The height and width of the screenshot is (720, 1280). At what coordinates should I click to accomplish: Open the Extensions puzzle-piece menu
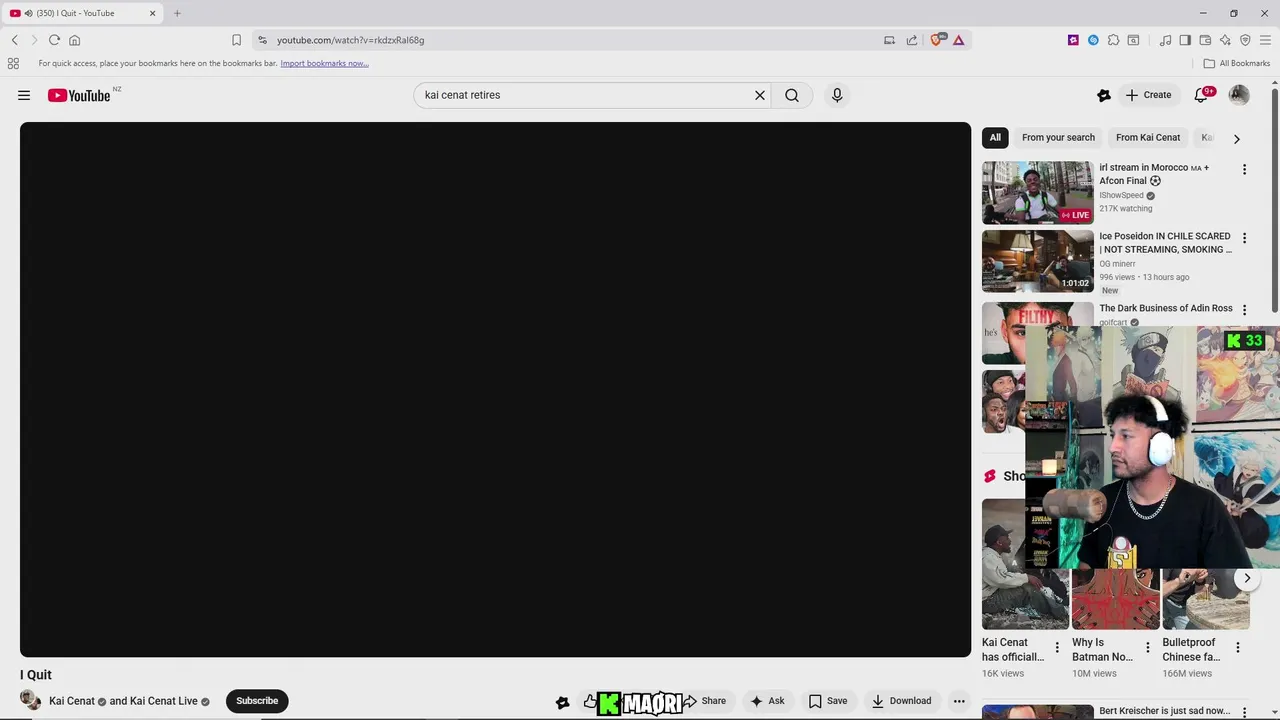1113,40
